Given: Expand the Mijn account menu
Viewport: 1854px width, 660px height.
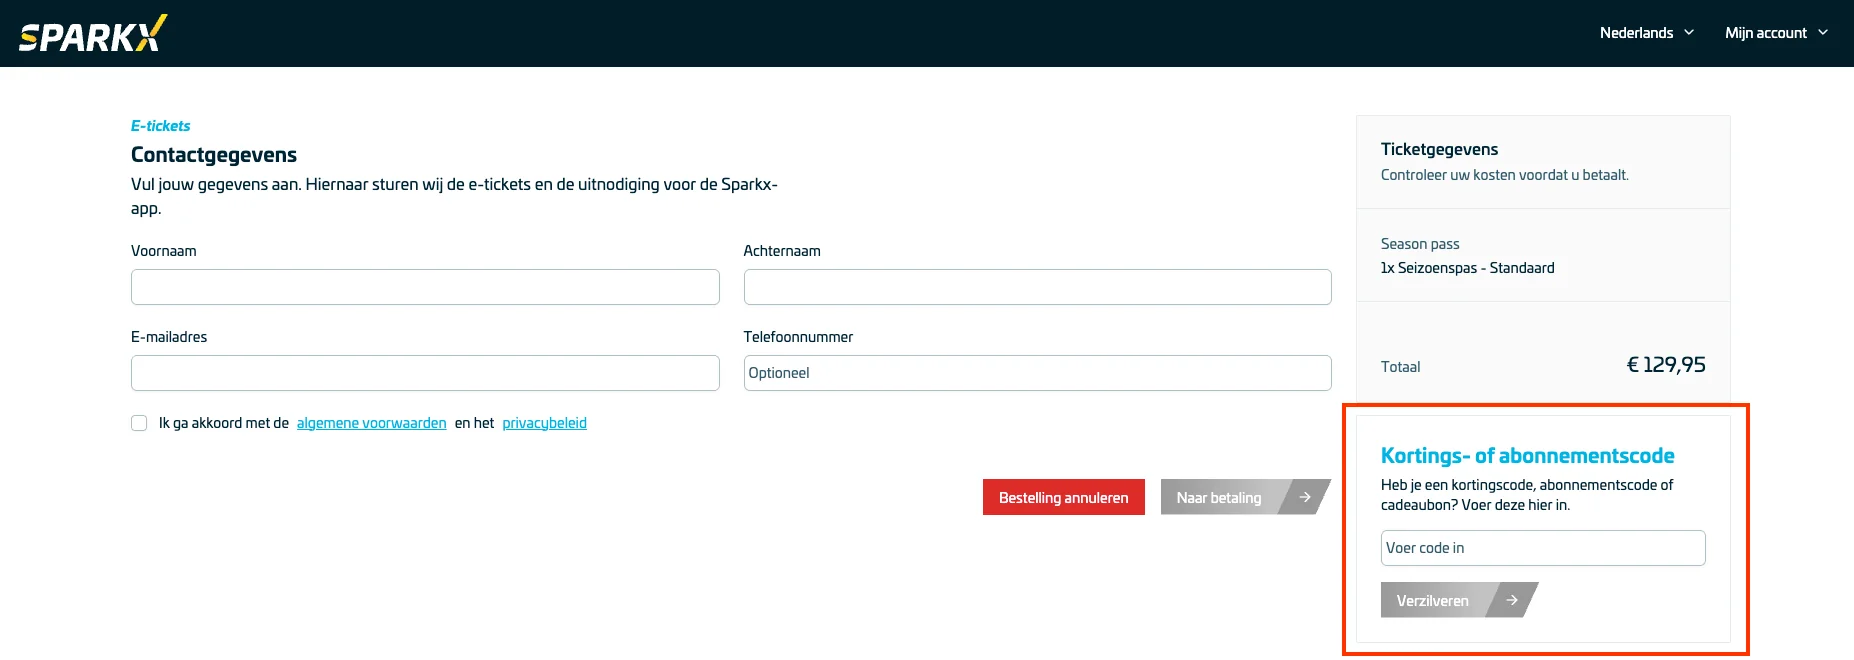Looking at the screenshot, I should [x=1776, y=33].
